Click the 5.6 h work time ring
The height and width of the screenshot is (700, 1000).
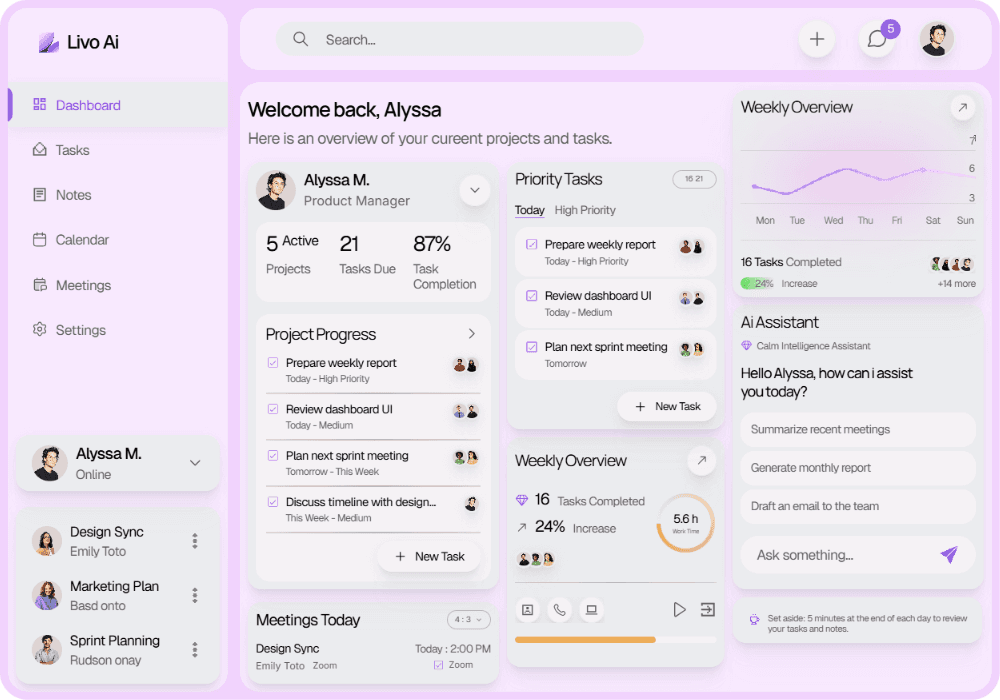tap(686, 523)
